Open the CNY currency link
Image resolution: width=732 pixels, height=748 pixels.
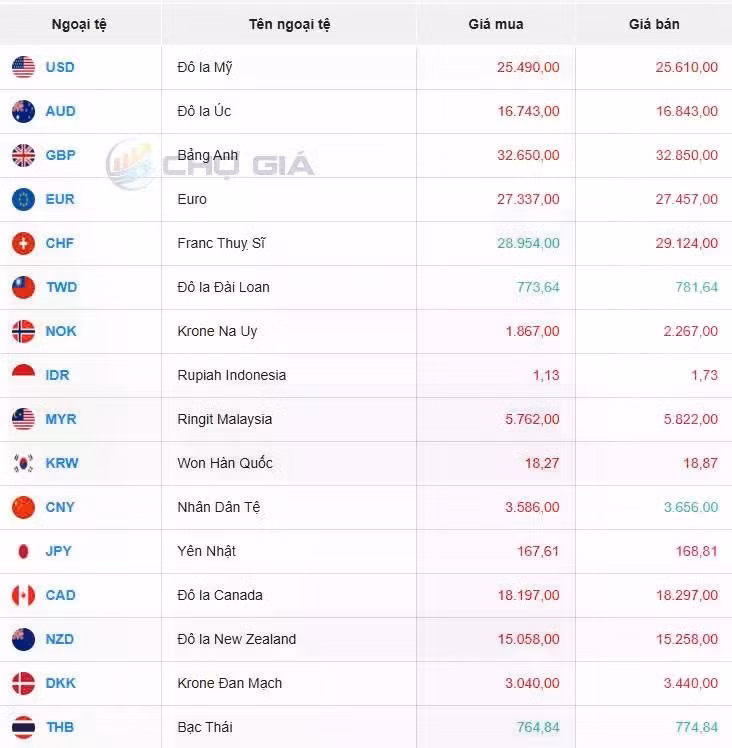tap(60, 507)
